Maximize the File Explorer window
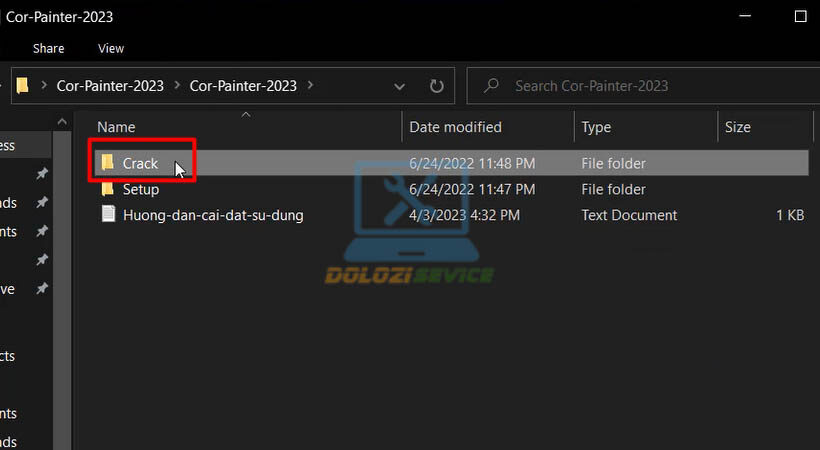This screenshot has width=820, height=450. (x=800, y=17)
